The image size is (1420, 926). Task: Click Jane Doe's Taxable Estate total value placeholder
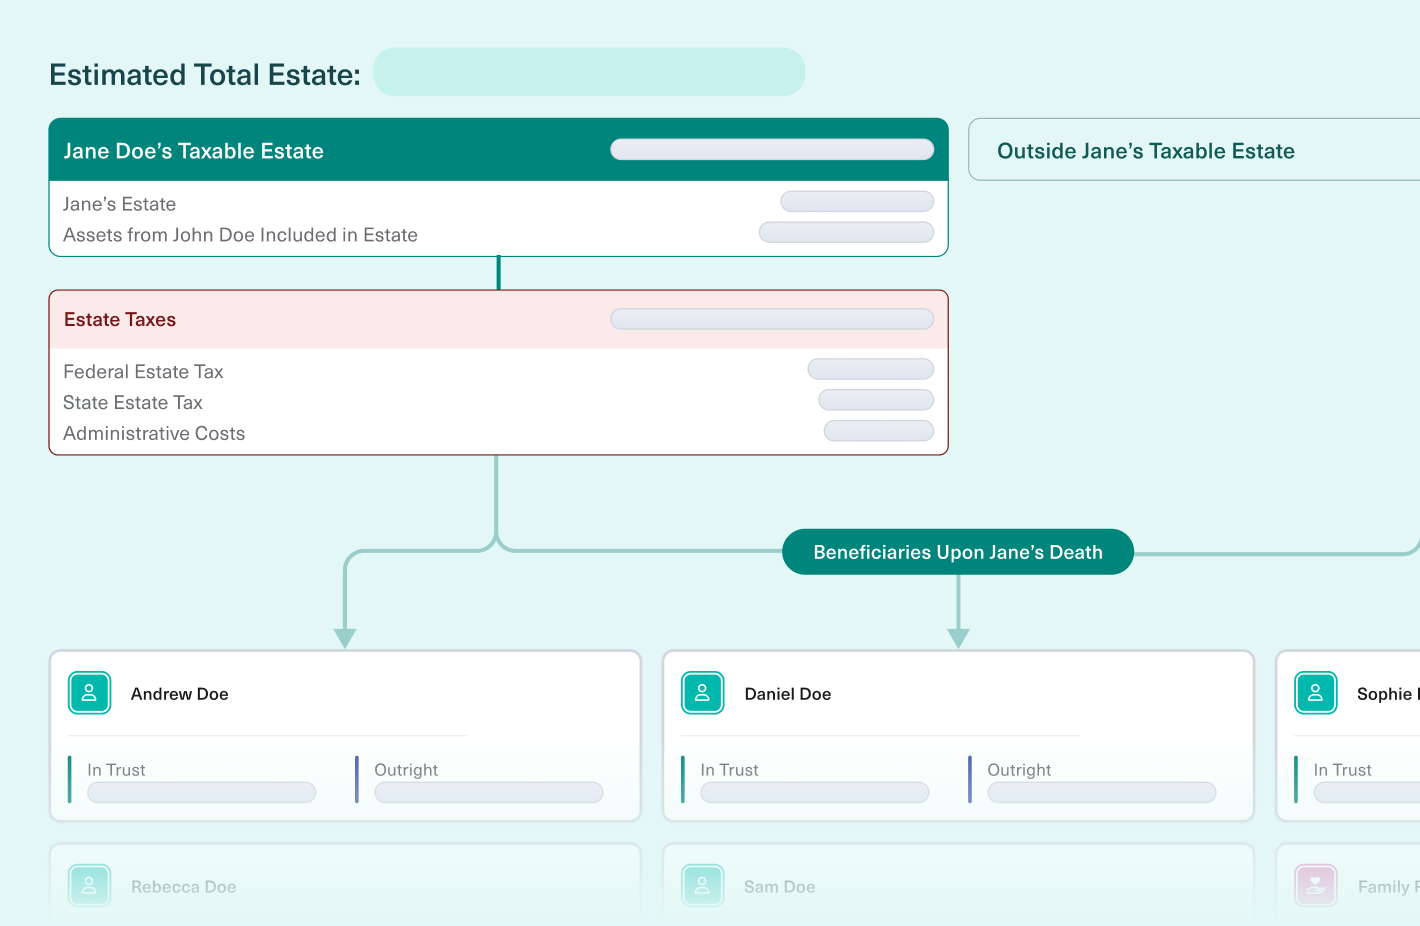[x=772, y=150]
